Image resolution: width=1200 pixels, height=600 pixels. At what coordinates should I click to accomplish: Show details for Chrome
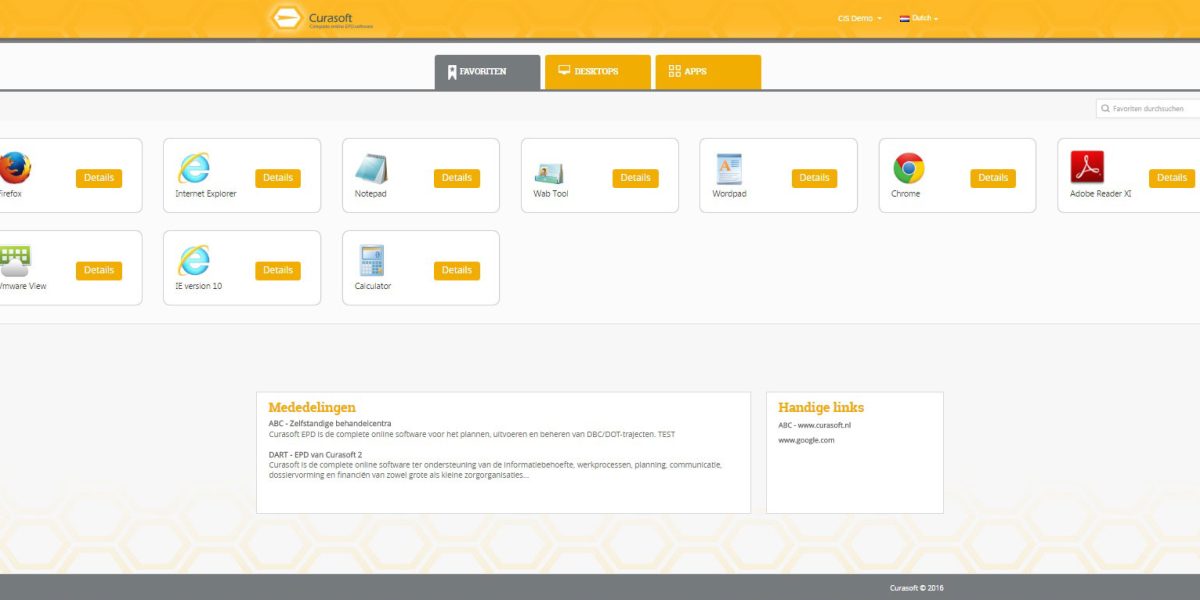click(993, 177)
